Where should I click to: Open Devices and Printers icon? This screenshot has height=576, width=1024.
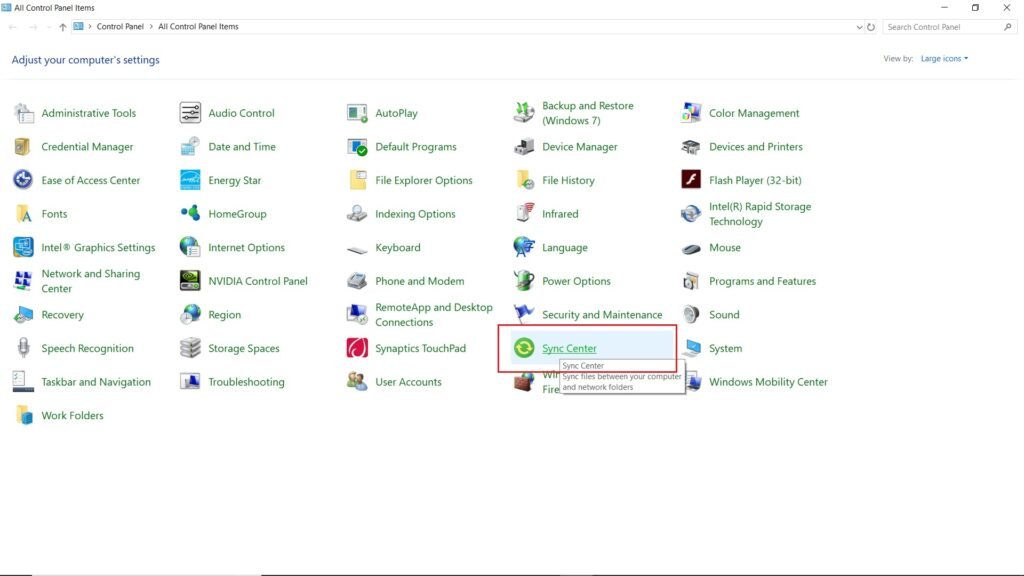[x=691, y=146]
